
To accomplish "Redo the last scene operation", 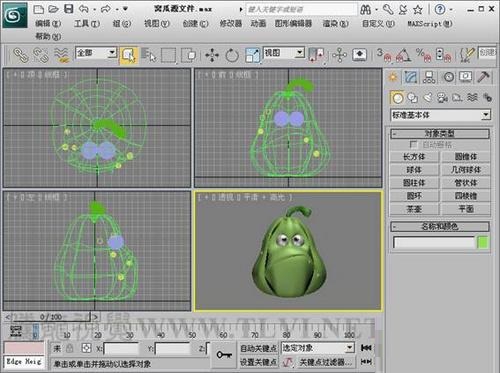I will (106, 9).
